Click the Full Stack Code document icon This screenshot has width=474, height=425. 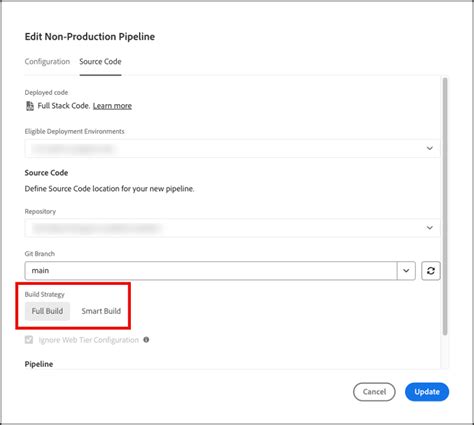point(30,106)
